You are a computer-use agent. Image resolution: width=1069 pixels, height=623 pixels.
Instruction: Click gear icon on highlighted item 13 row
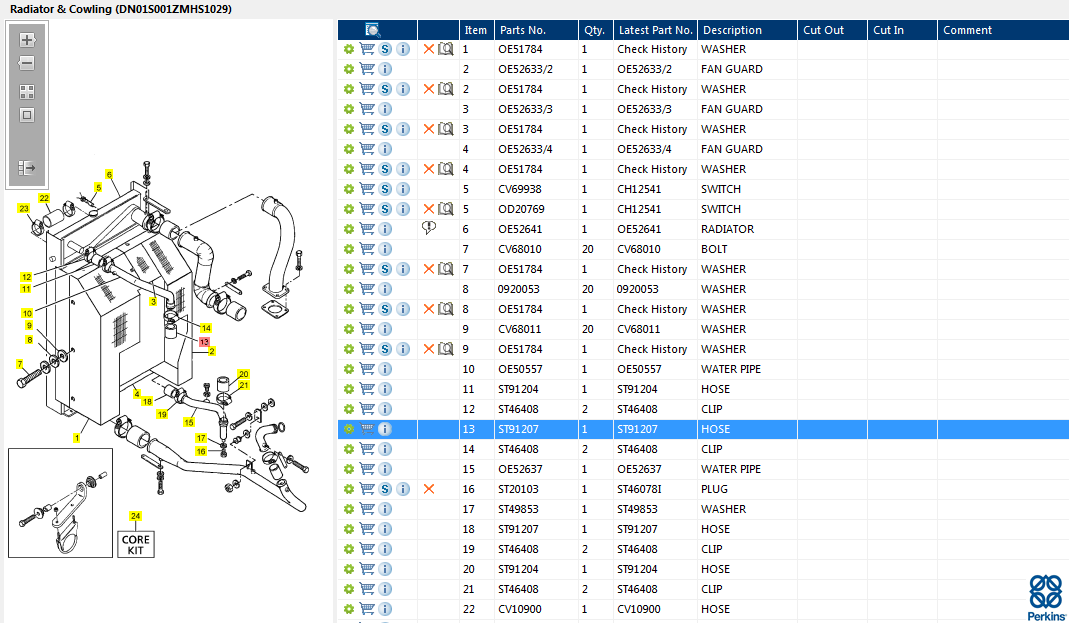pyautogui.click(x=348, y=429)
